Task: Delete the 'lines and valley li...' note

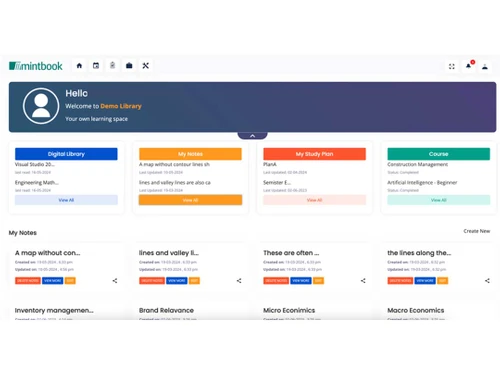Action: tap(152, 281)
